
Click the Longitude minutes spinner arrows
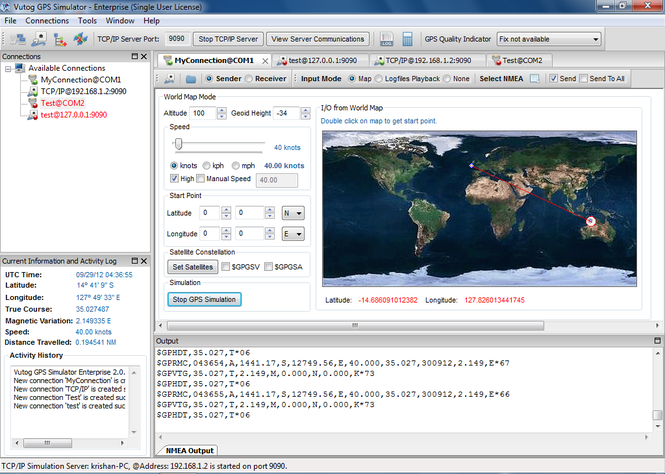tap(270, 234)
